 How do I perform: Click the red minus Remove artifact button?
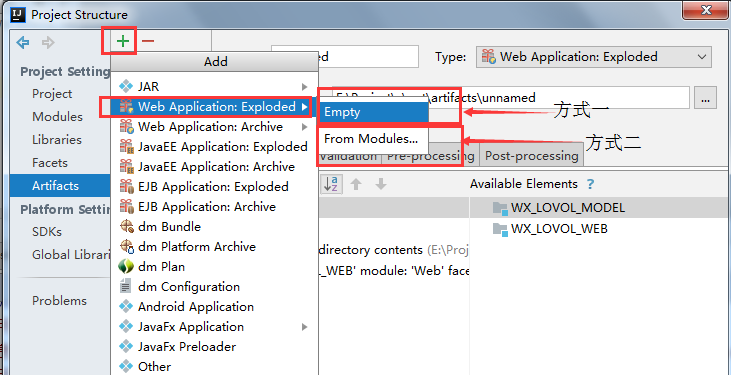tap(148, 42)
